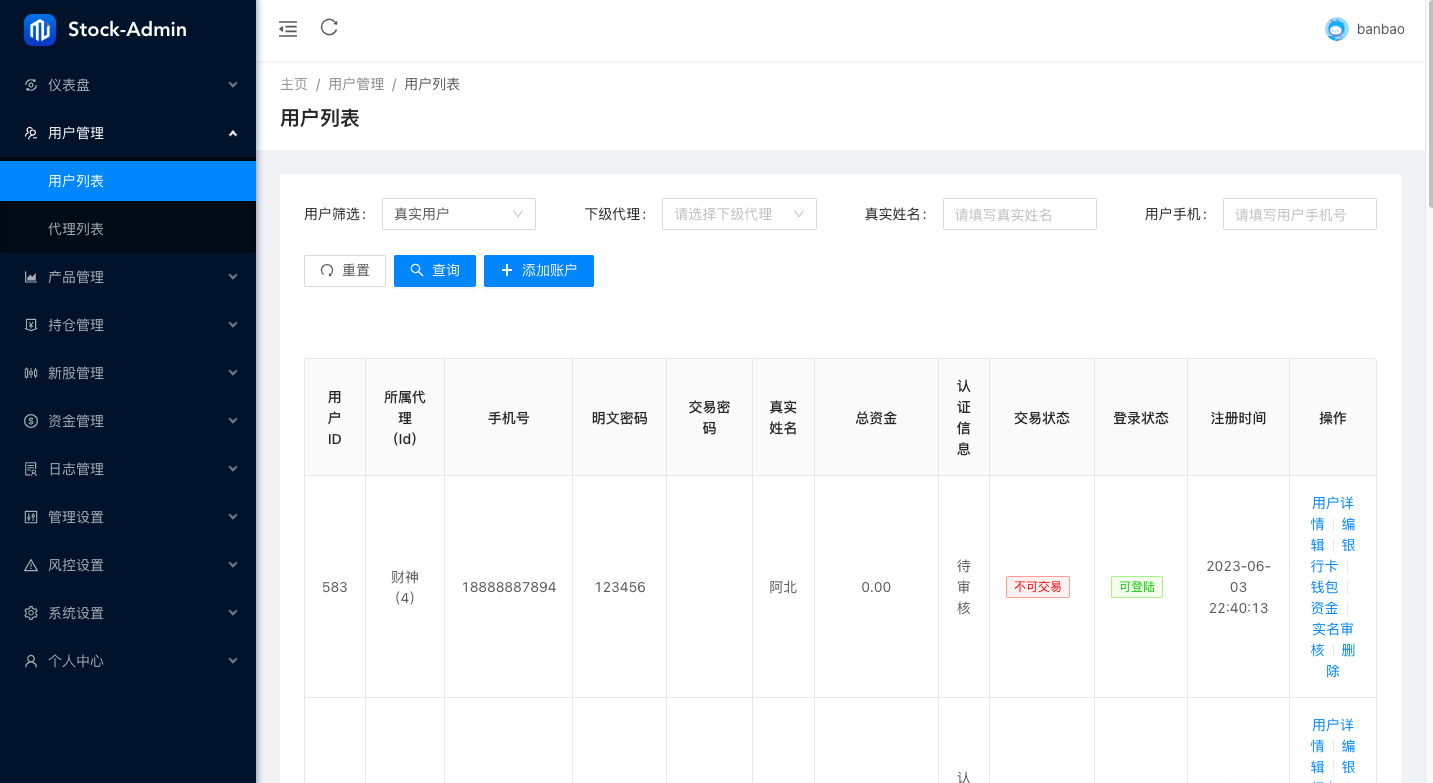1433x783 pixels.
Task: Open 风控设置 in the sidebar
Action: pyautogui.click(x=128, y=565)
